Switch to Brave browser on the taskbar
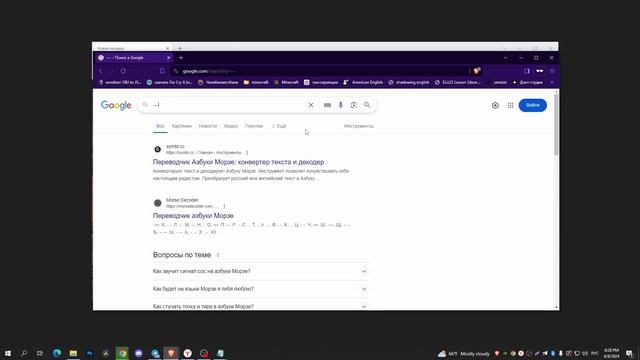The width and height of the screenshot is (640, 360). [171, 353]
